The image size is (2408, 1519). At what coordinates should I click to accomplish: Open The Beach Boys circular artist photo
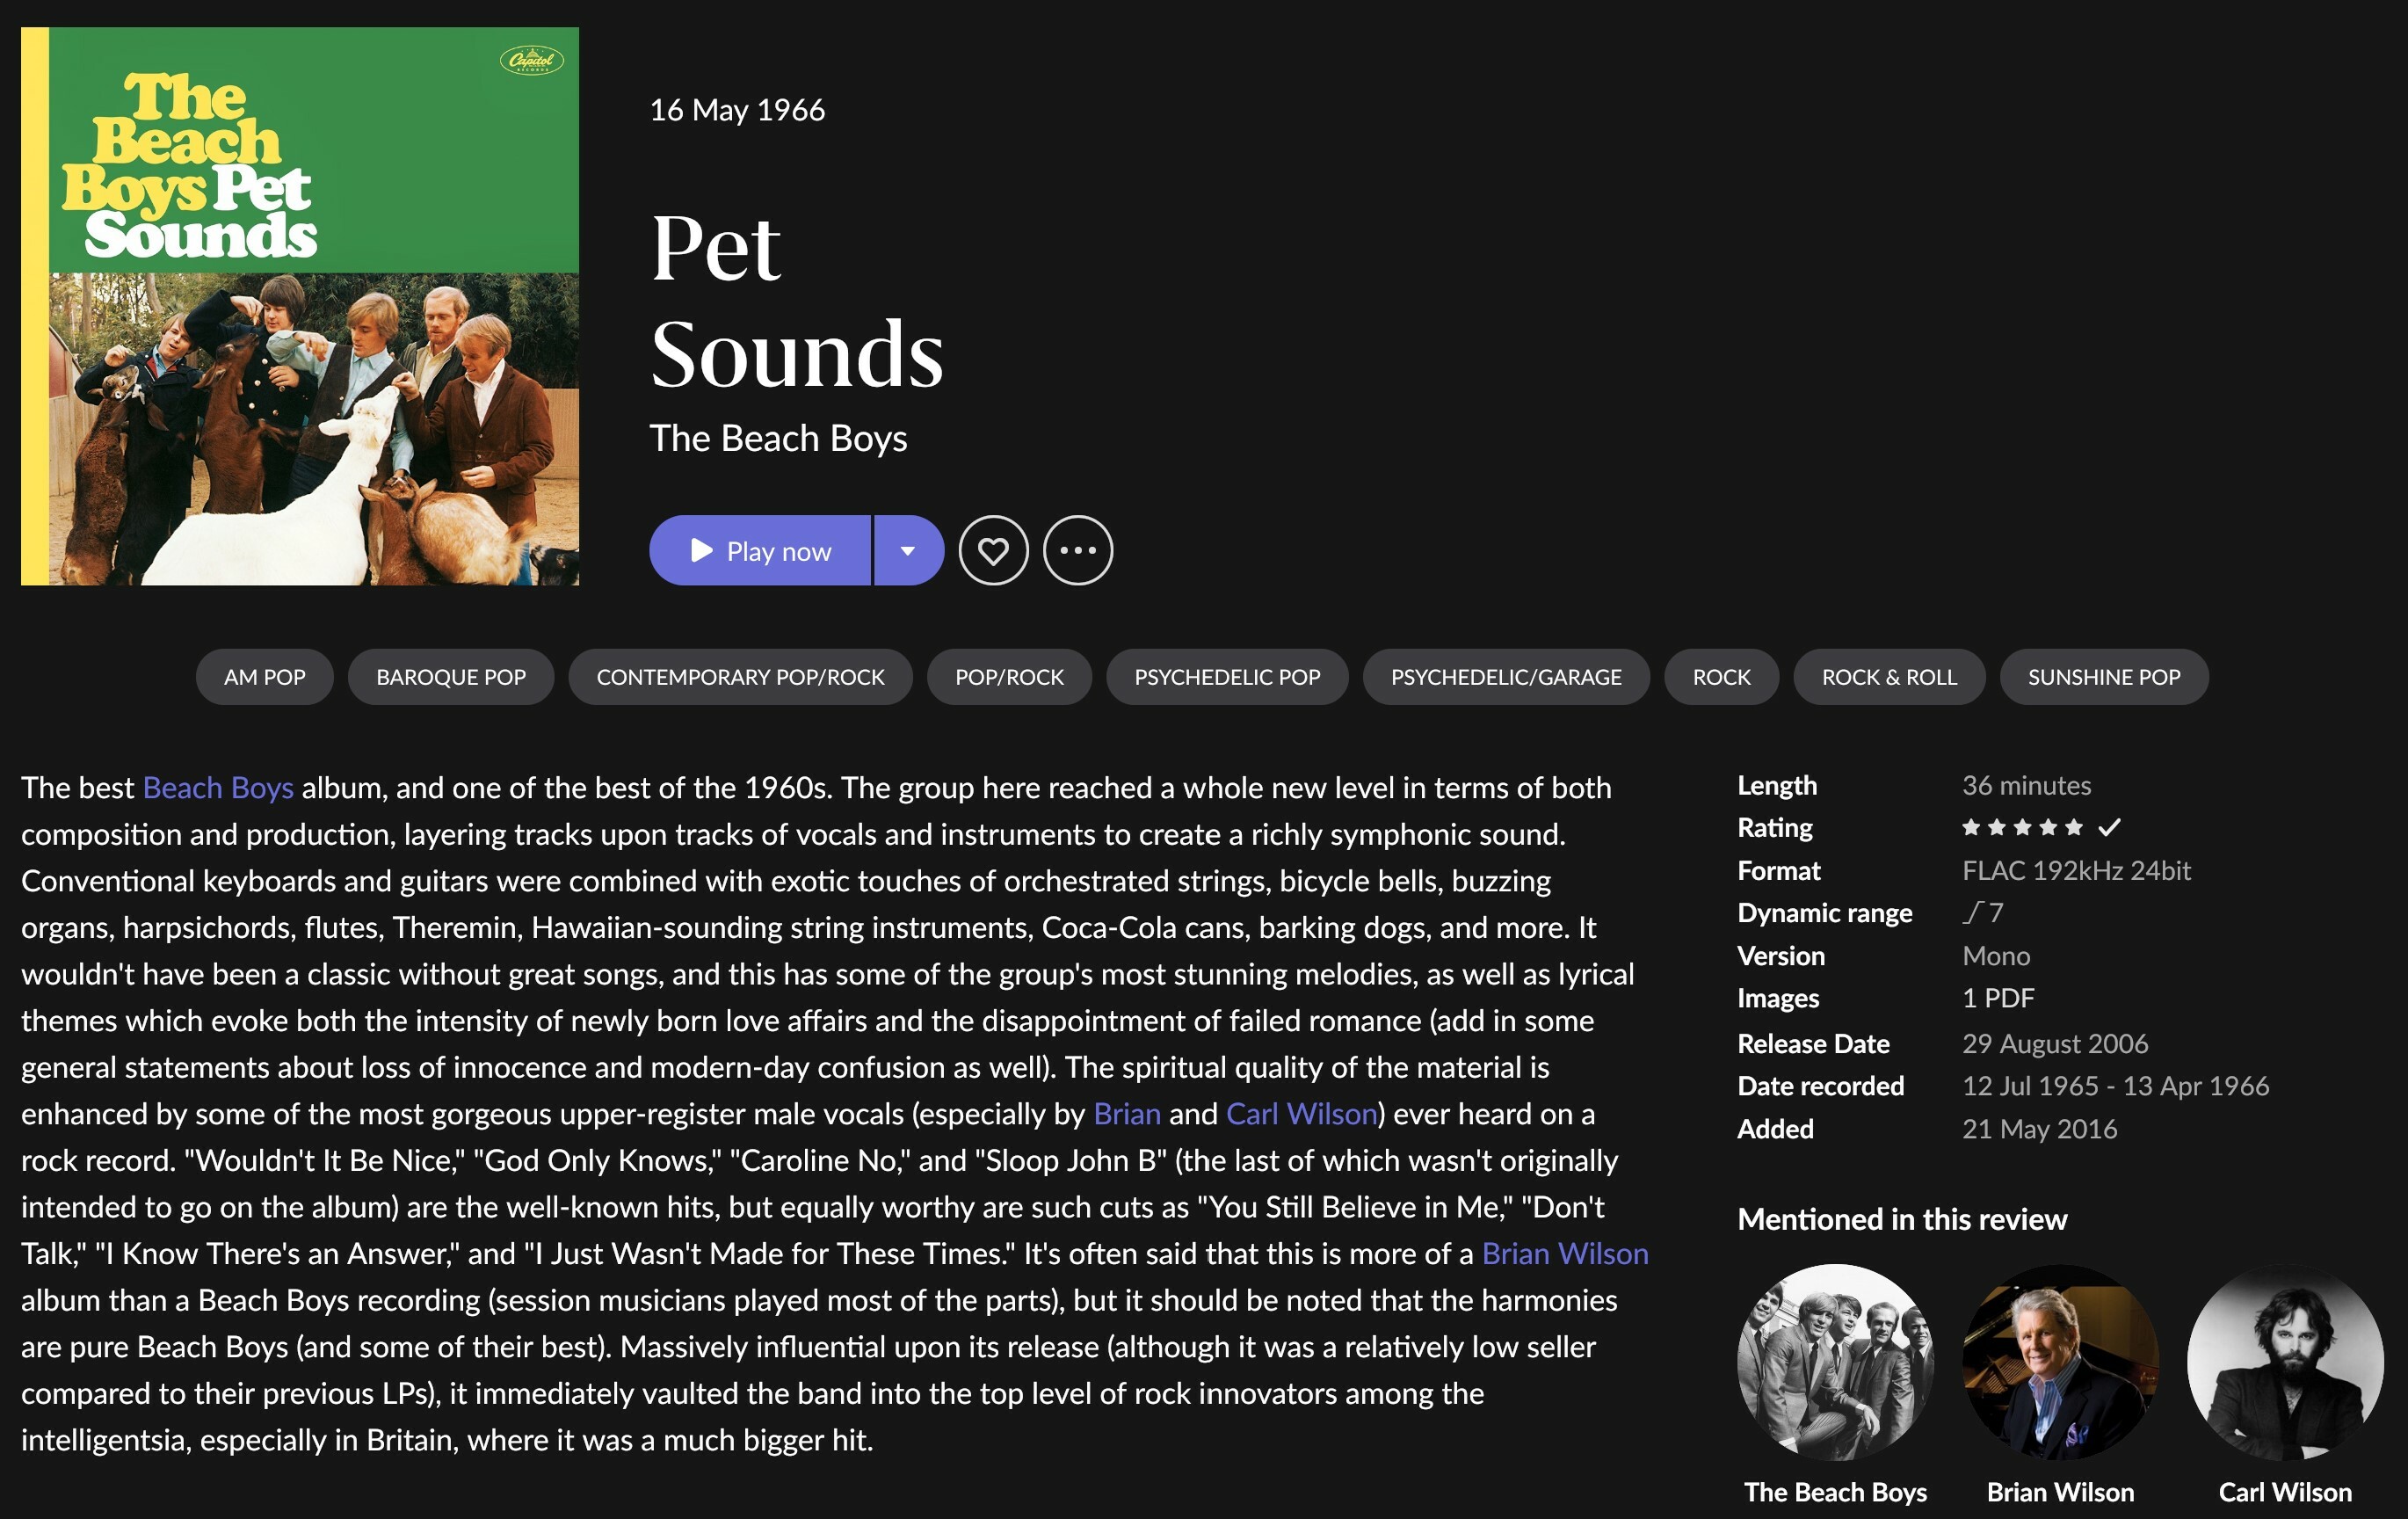[1835, 1362]
